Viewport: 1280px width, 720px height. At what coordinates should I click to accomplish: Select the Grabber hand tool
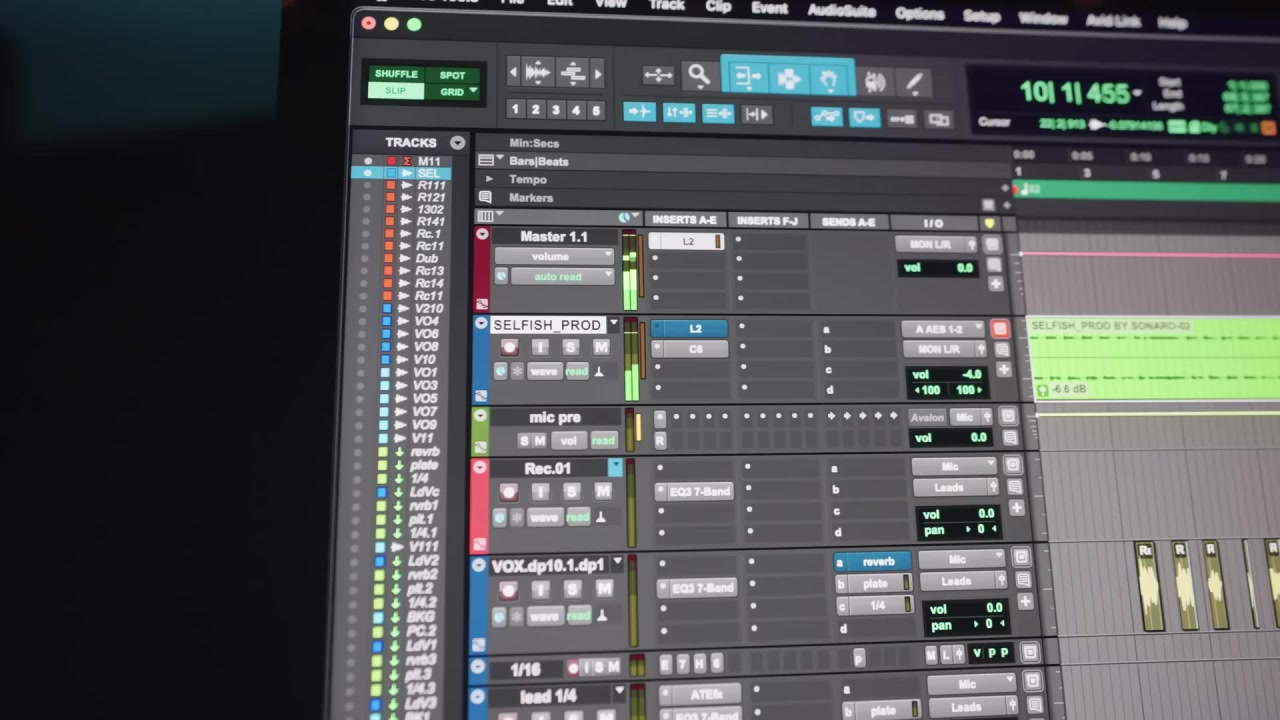(x=829, y=80)
